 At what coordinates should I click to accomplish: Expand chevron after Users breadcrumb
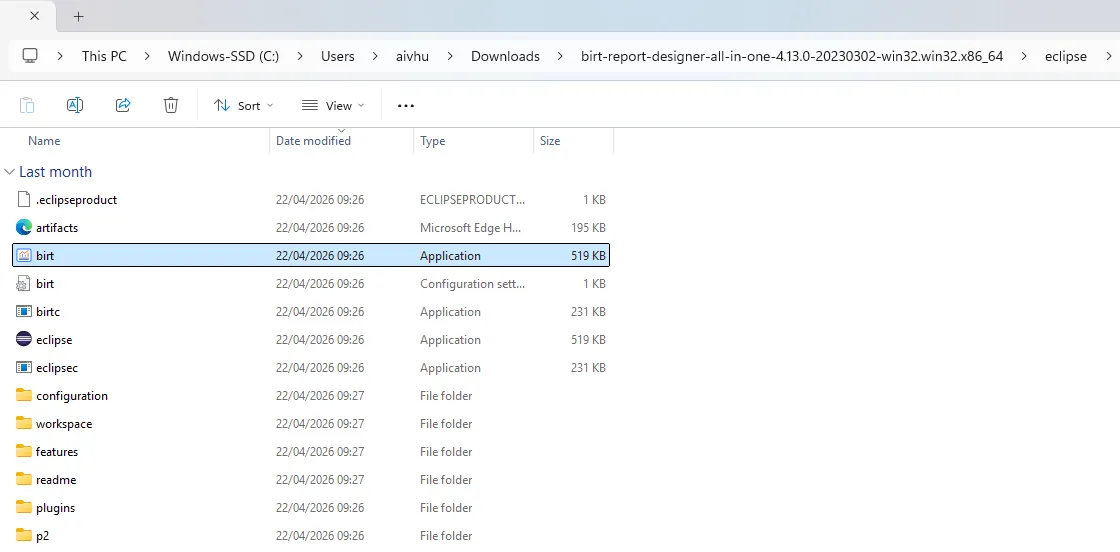coord(376,56)
